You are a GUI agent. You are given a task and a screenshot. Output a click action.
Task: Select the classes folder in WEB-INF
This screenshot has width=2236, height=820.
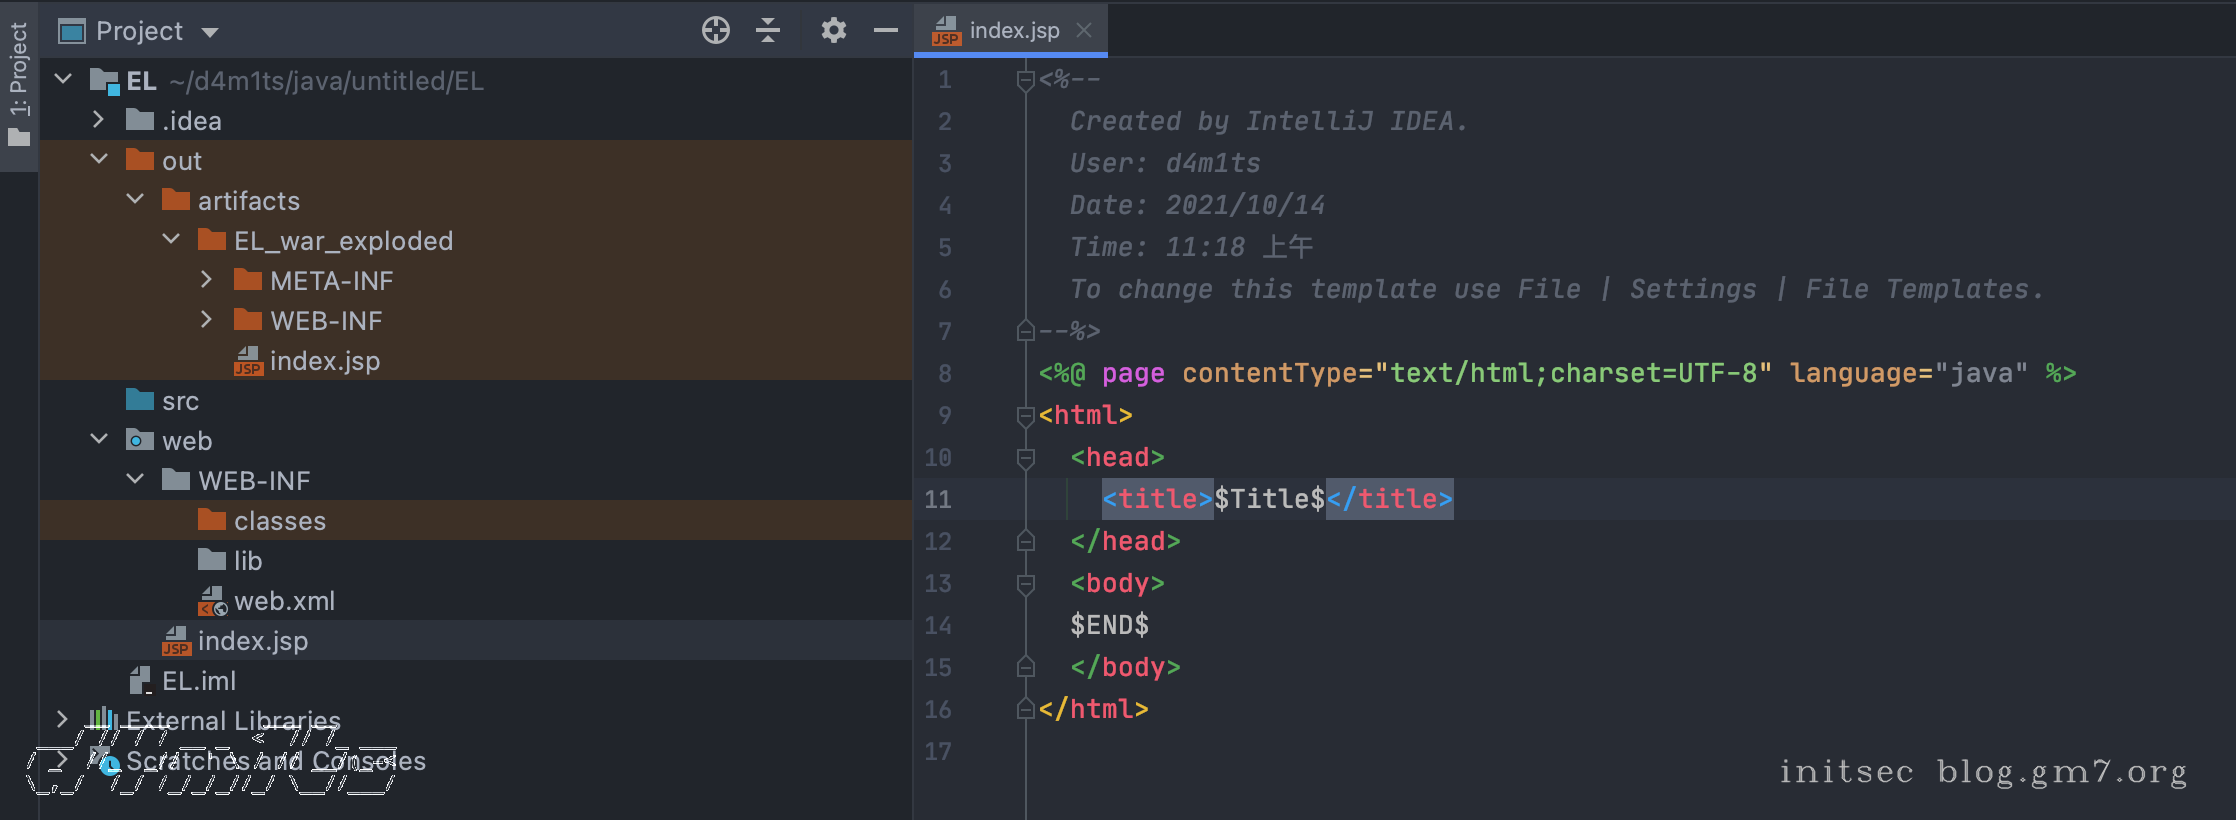pos(279,521)
